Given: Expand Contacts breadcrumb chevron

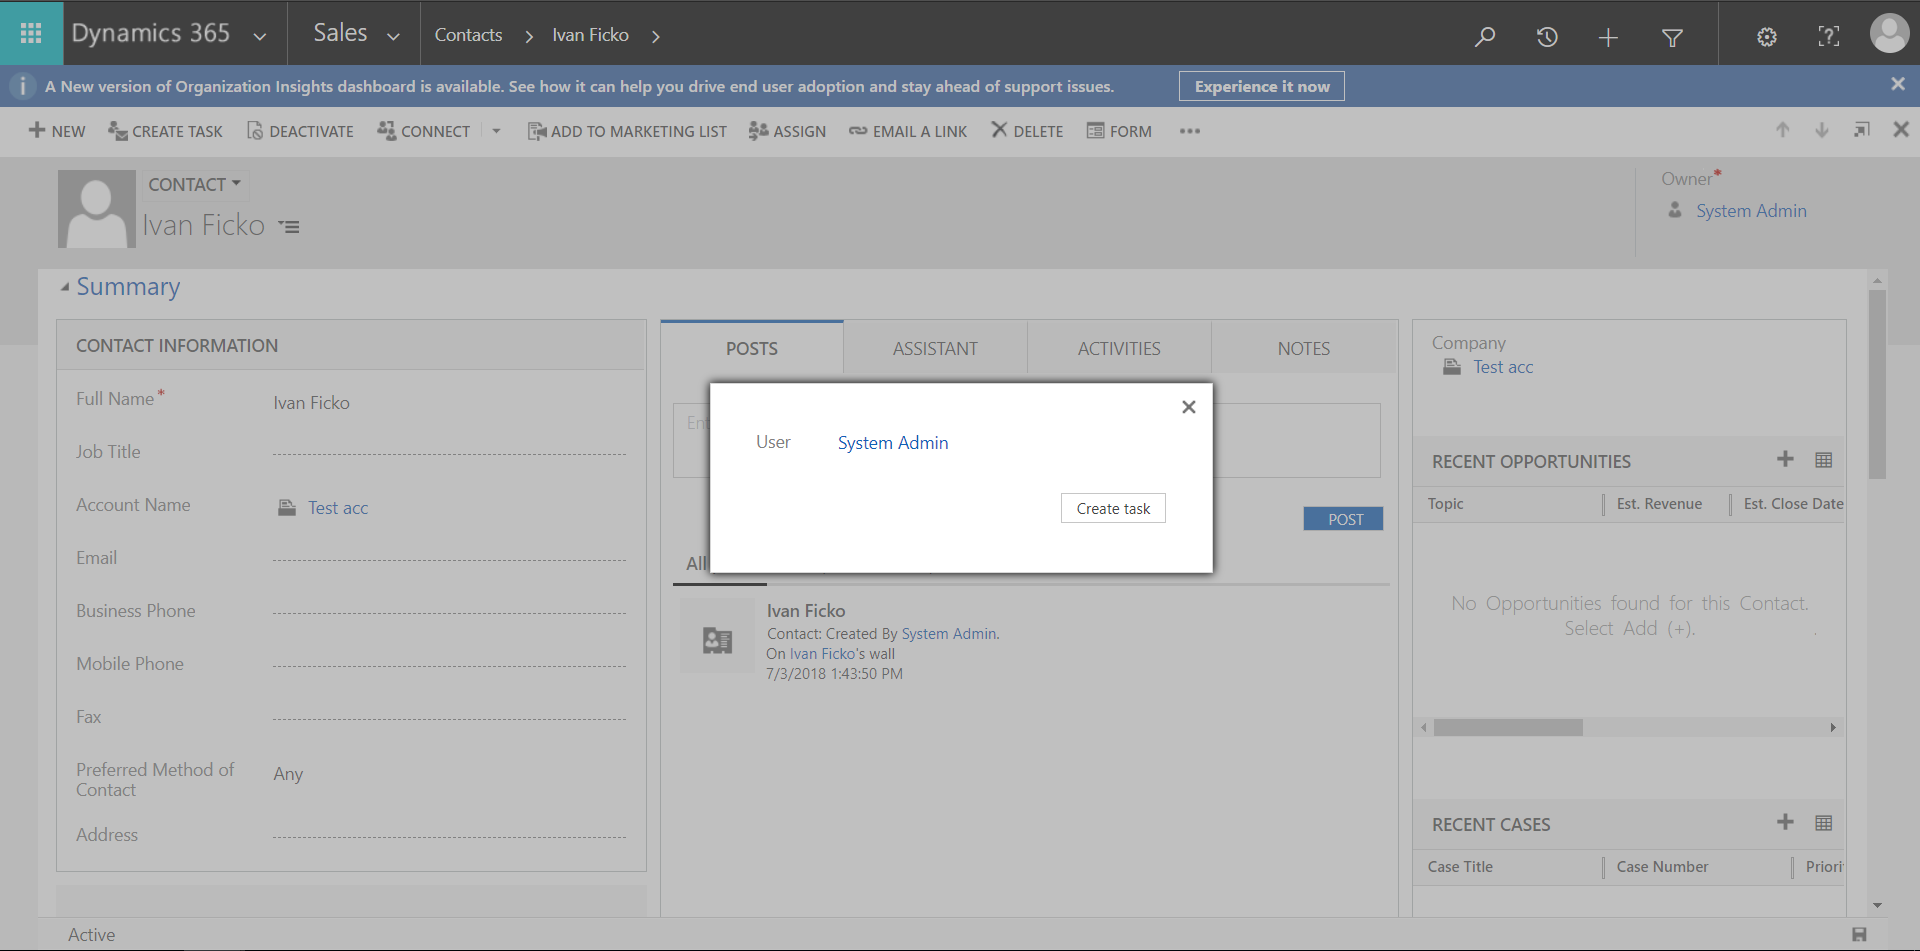Looking at the screenshot, I should click(x=529, y=37).
